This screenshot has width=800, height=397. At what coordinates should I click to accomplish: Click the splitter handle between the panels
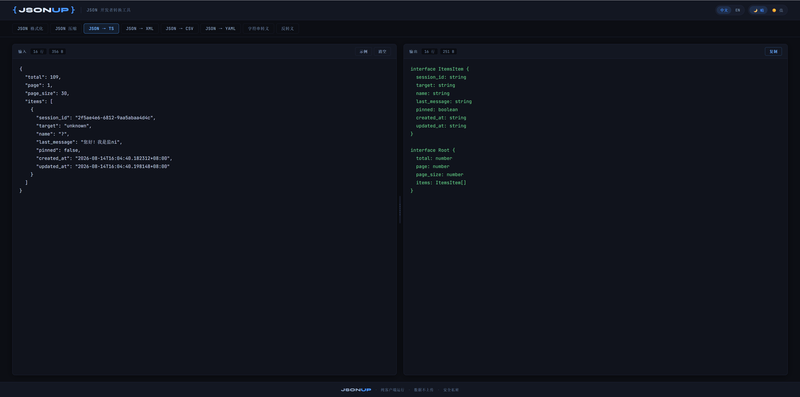400,210
